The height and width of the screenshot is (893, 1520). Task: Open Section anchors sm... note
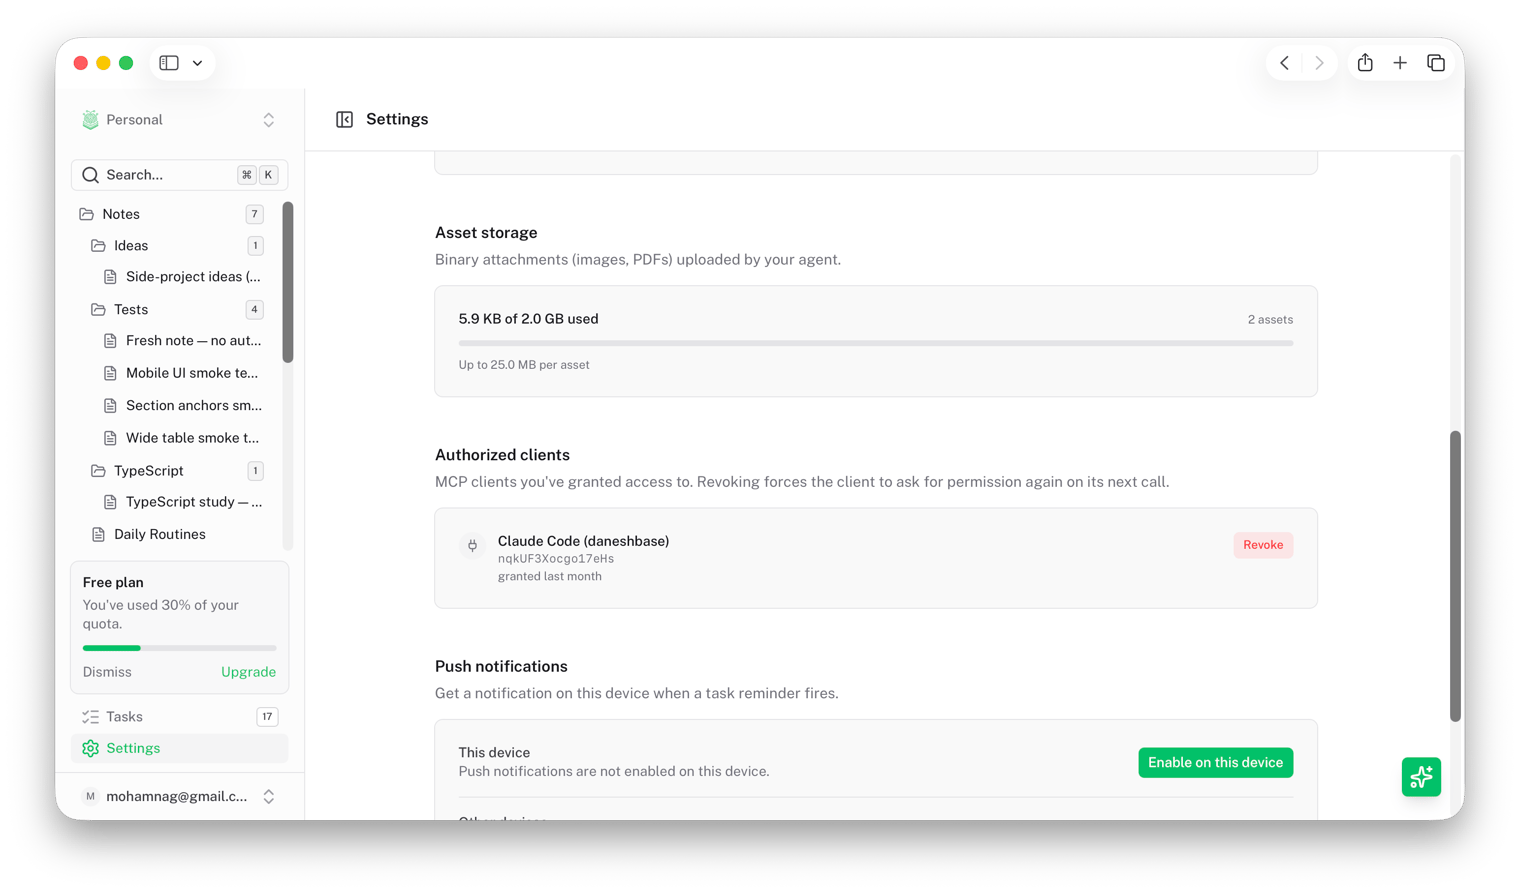click(x=183, y=406)
